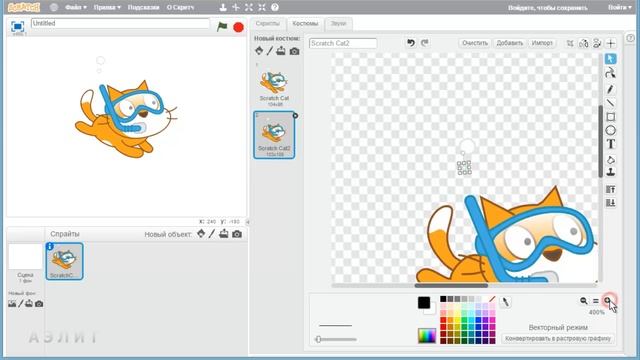Choose a new backdrop from library

point(12,304)
